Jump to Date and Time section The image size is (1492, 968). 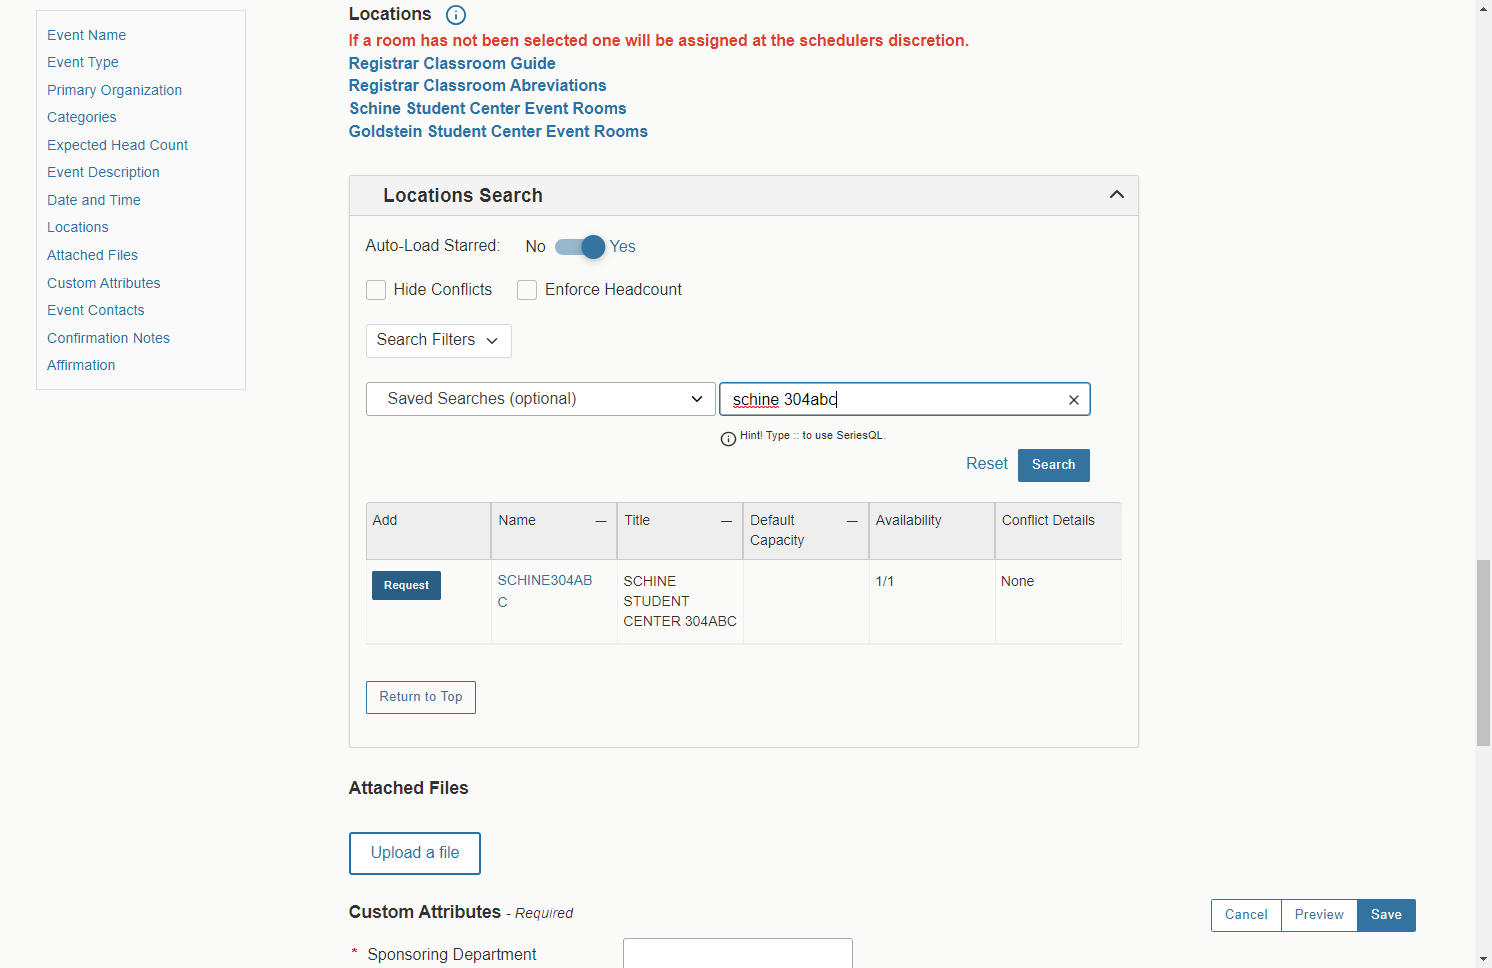93,200
